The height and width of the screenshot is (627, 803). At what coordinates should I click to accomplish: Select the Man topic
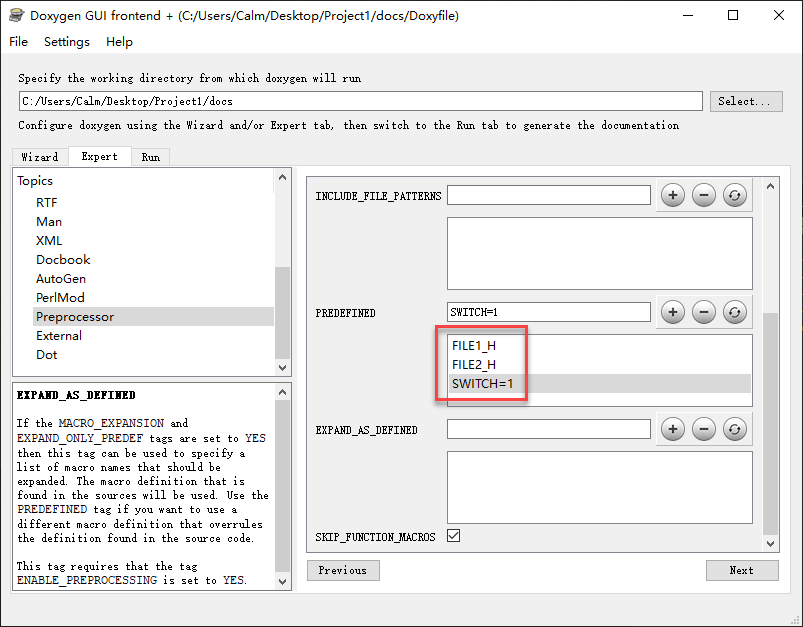click(49, 221)
